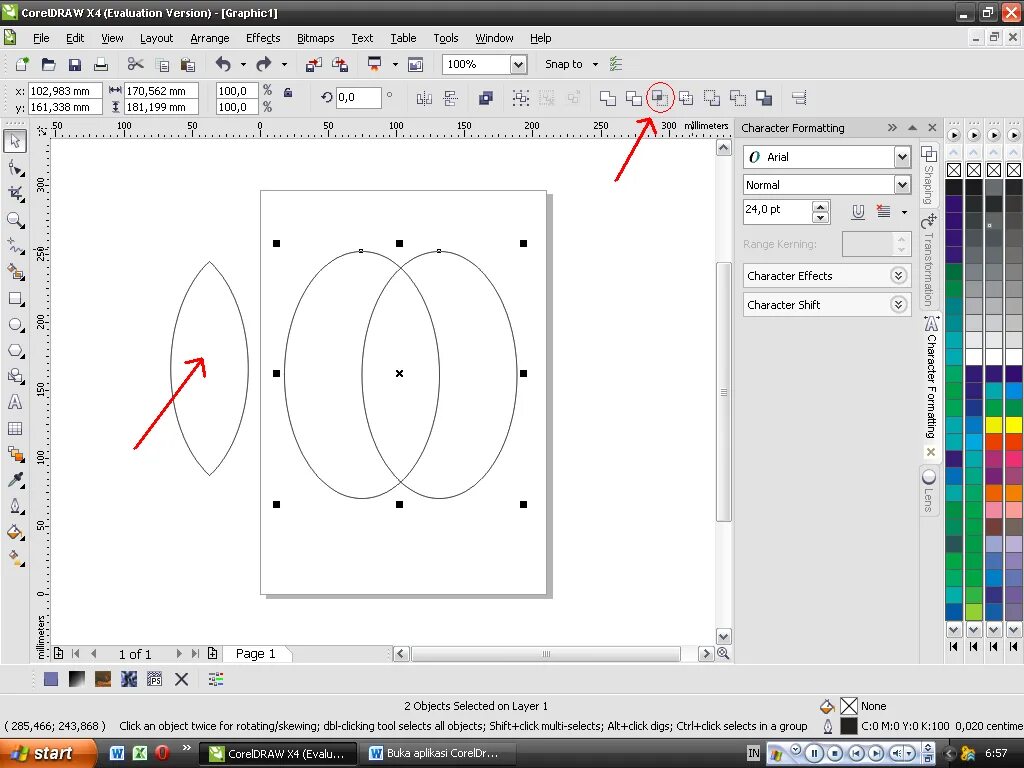Open the zoom level 100% dropdown

(519, 64)
